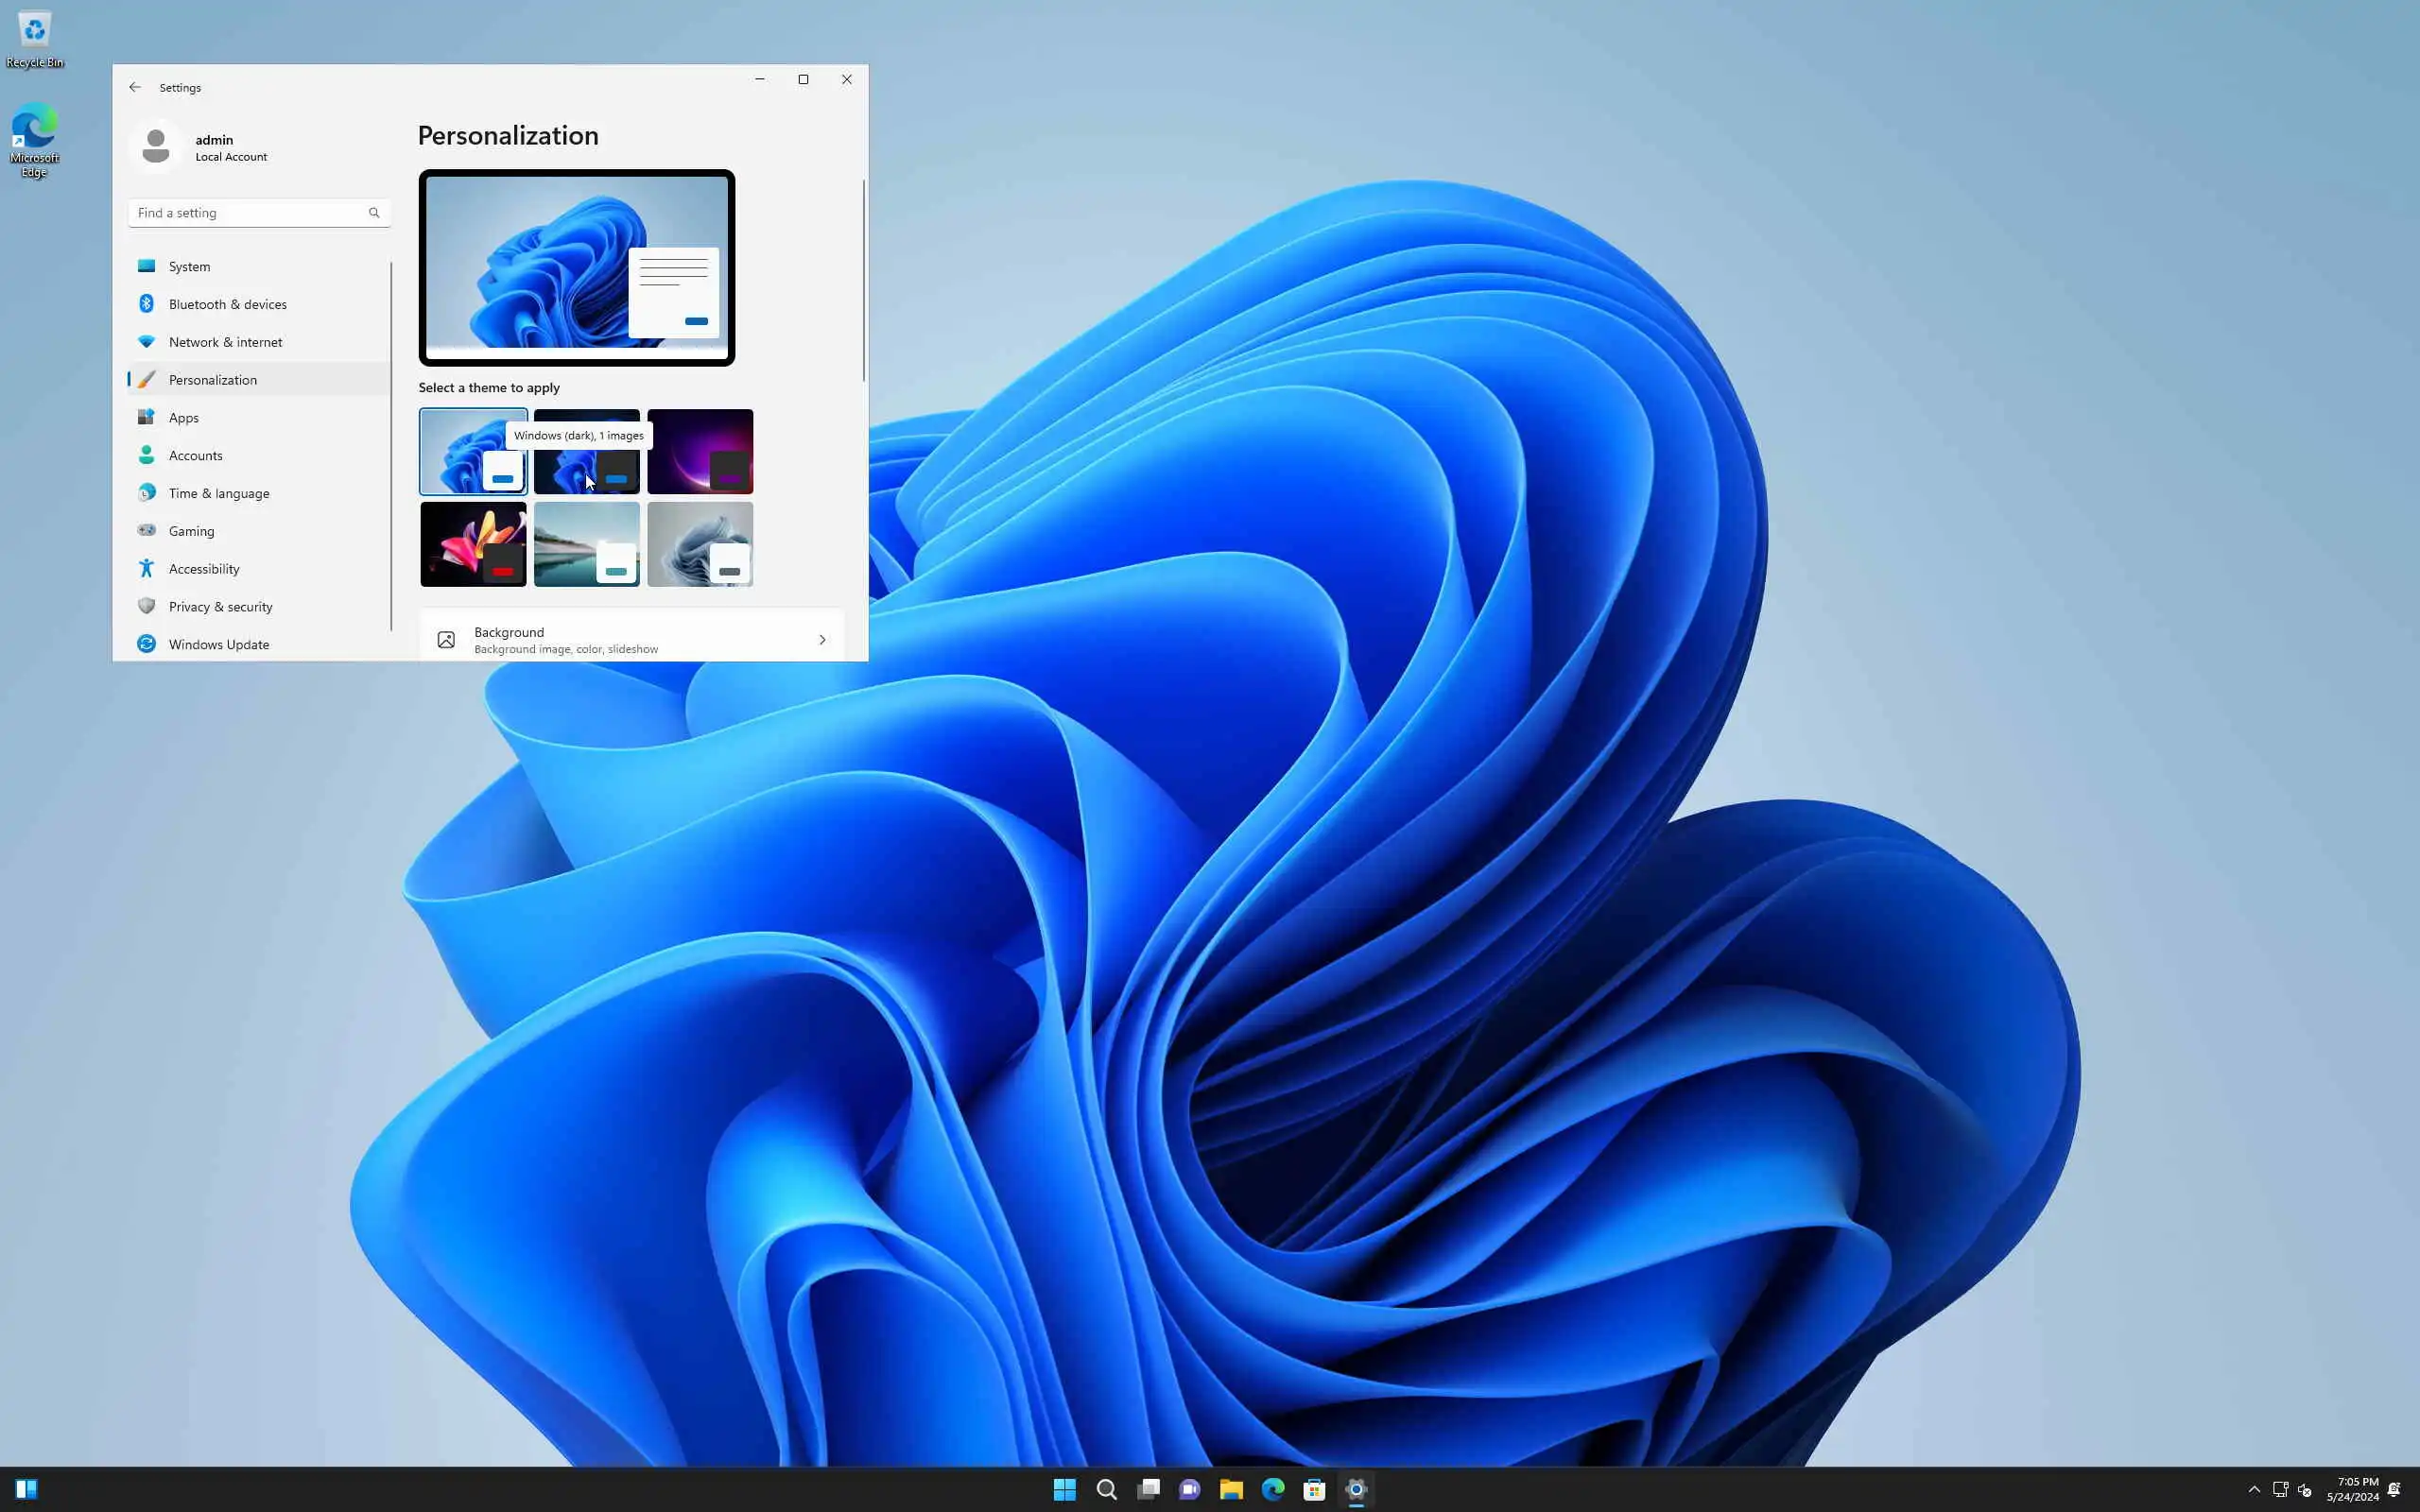Go to System settings category

pos(189,267)
